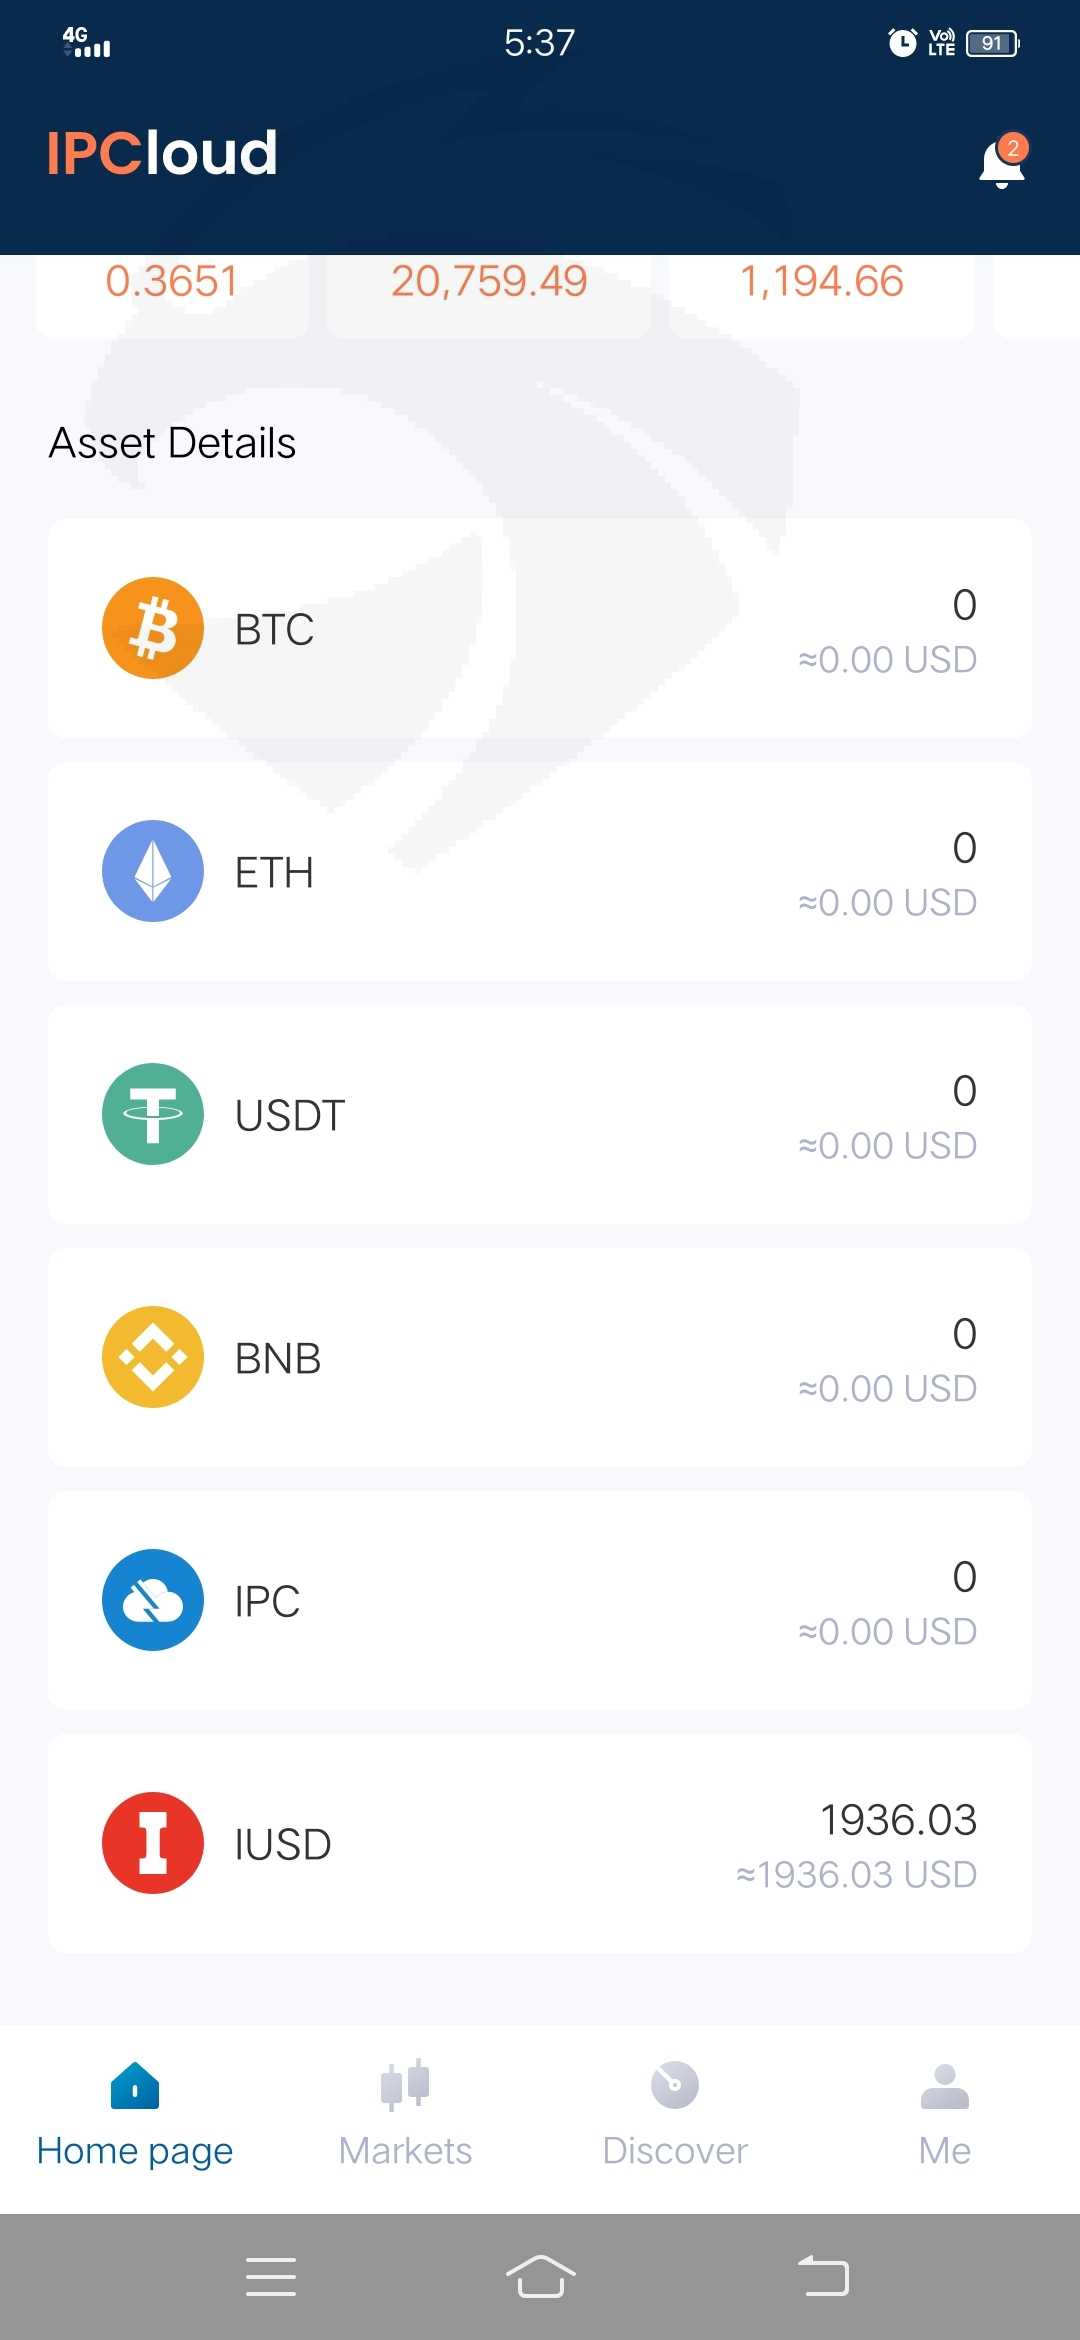Open the 0.3651 price card
The height and width of the screenshot is (2340, 1080).
pyautogui.click(x=172, y=288)
